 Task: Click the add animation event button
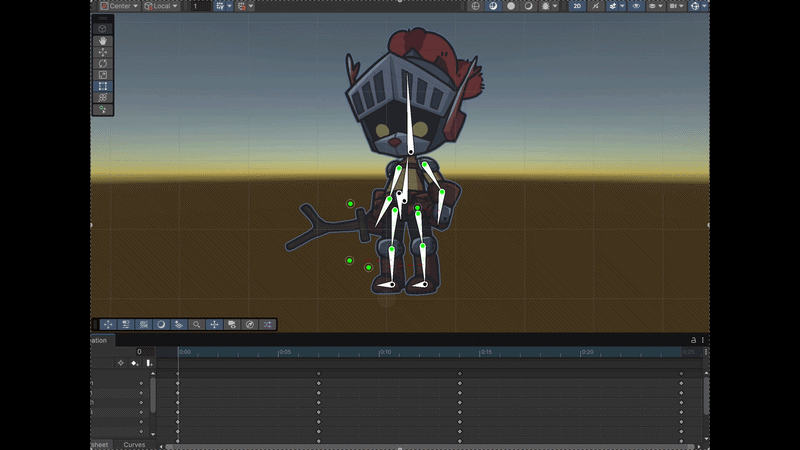(x=149, y=363)
